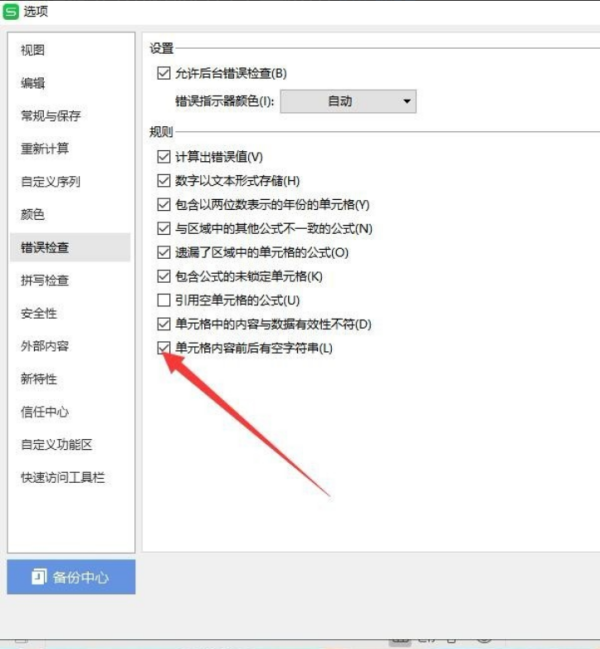Open the 自定义功能区 category

point(70,445)
